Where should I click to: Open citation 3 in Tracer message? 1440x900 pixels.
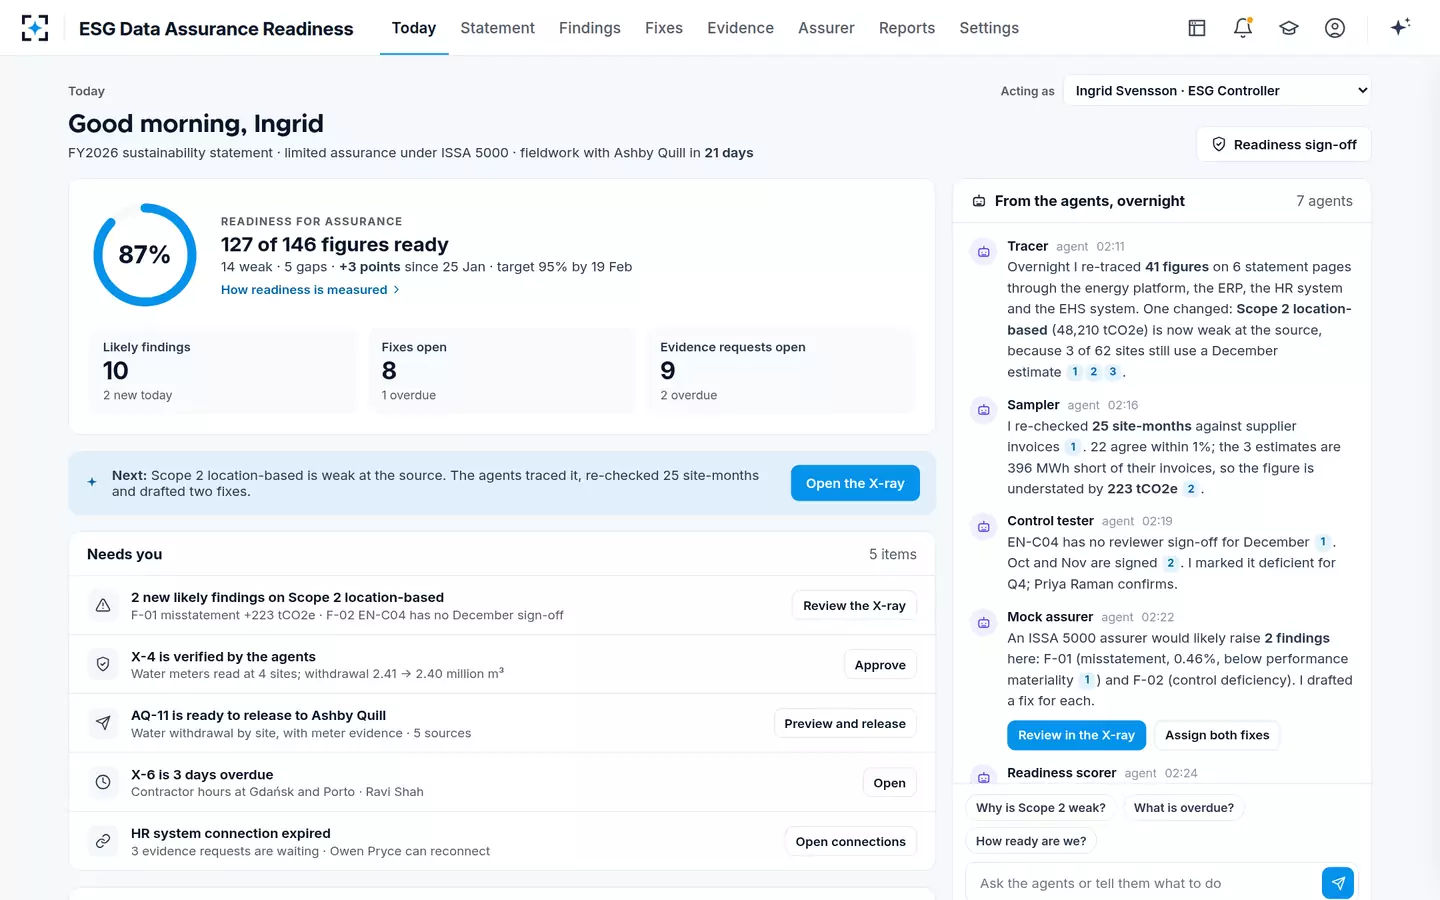pos(1112,372)
